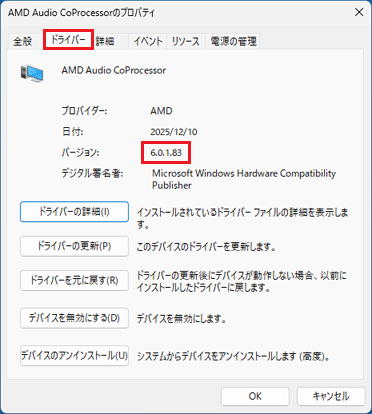Click the プロバイダー: label
372x414 pixels.
click(84, 111)
